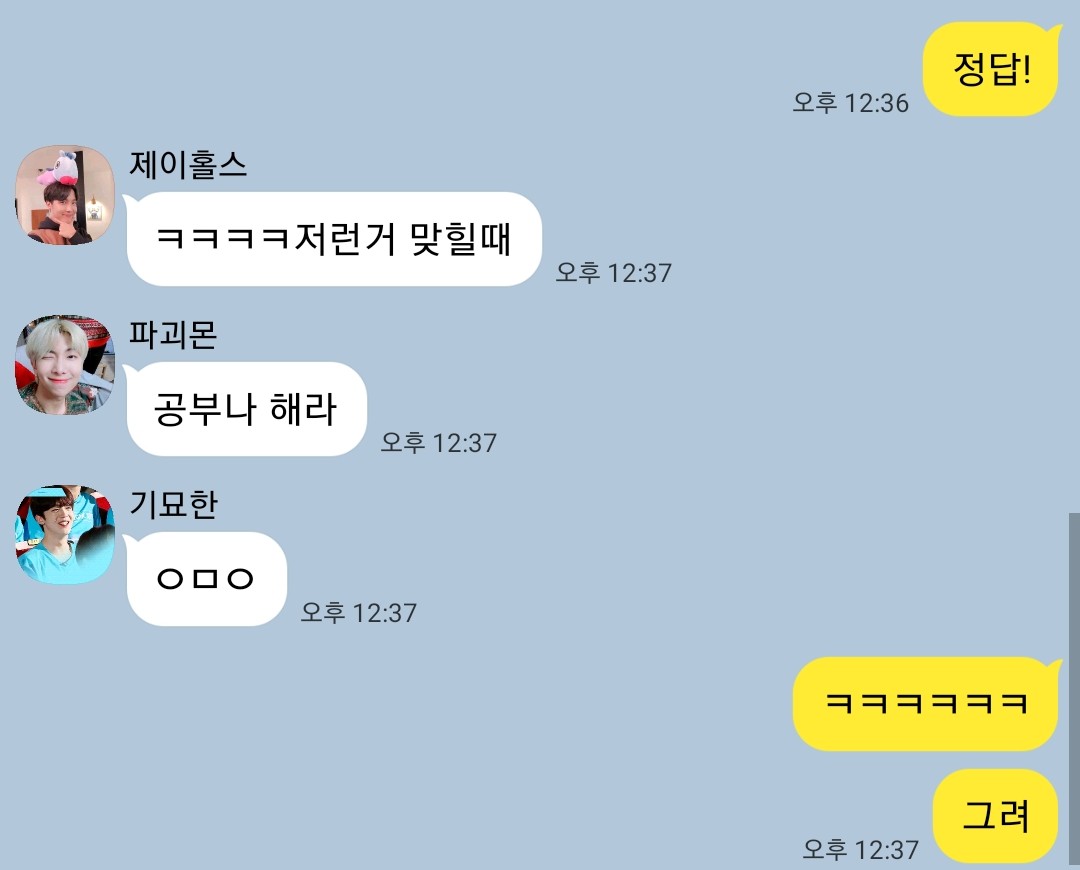The width and height of the screenshot is (1080, 870).
Task: Click the chat scrollbar thumb
Action: (1074, 689)
